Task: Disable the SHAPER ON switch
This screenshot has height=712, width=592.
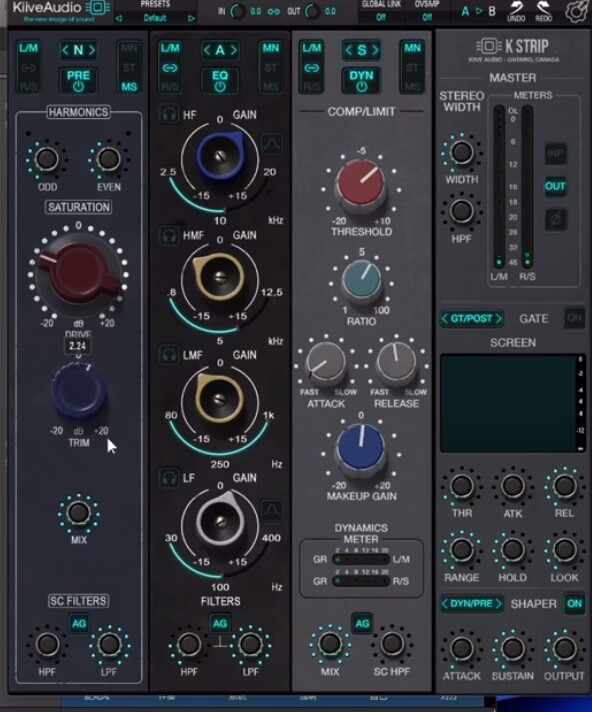Action: (574, 603)
